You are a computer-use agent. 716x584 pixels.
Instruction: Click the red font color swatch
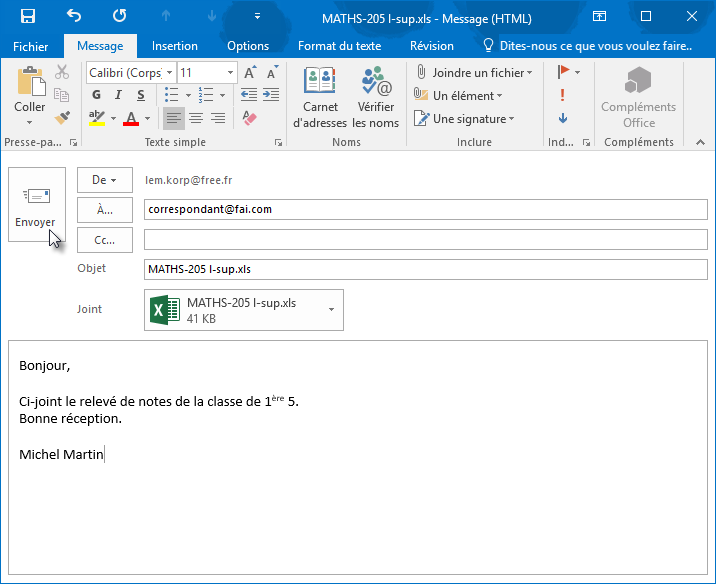click(132, 118)
